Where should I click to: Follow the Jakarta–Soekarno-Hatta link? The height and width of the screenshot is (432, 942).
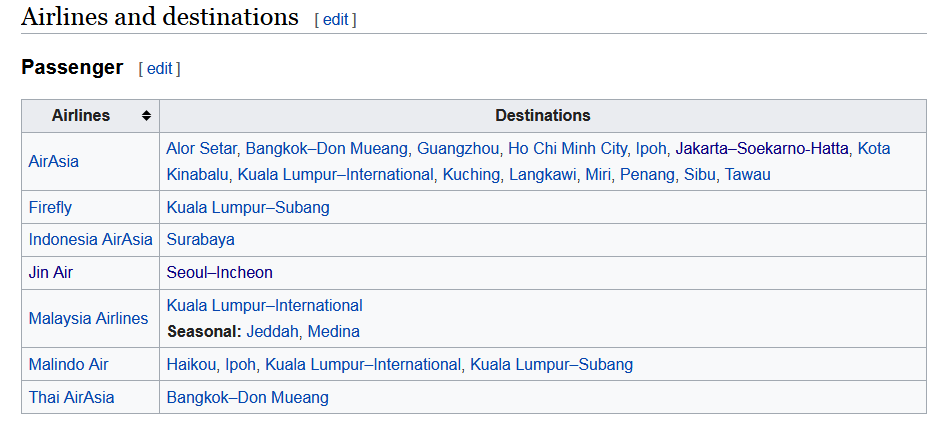762,148
